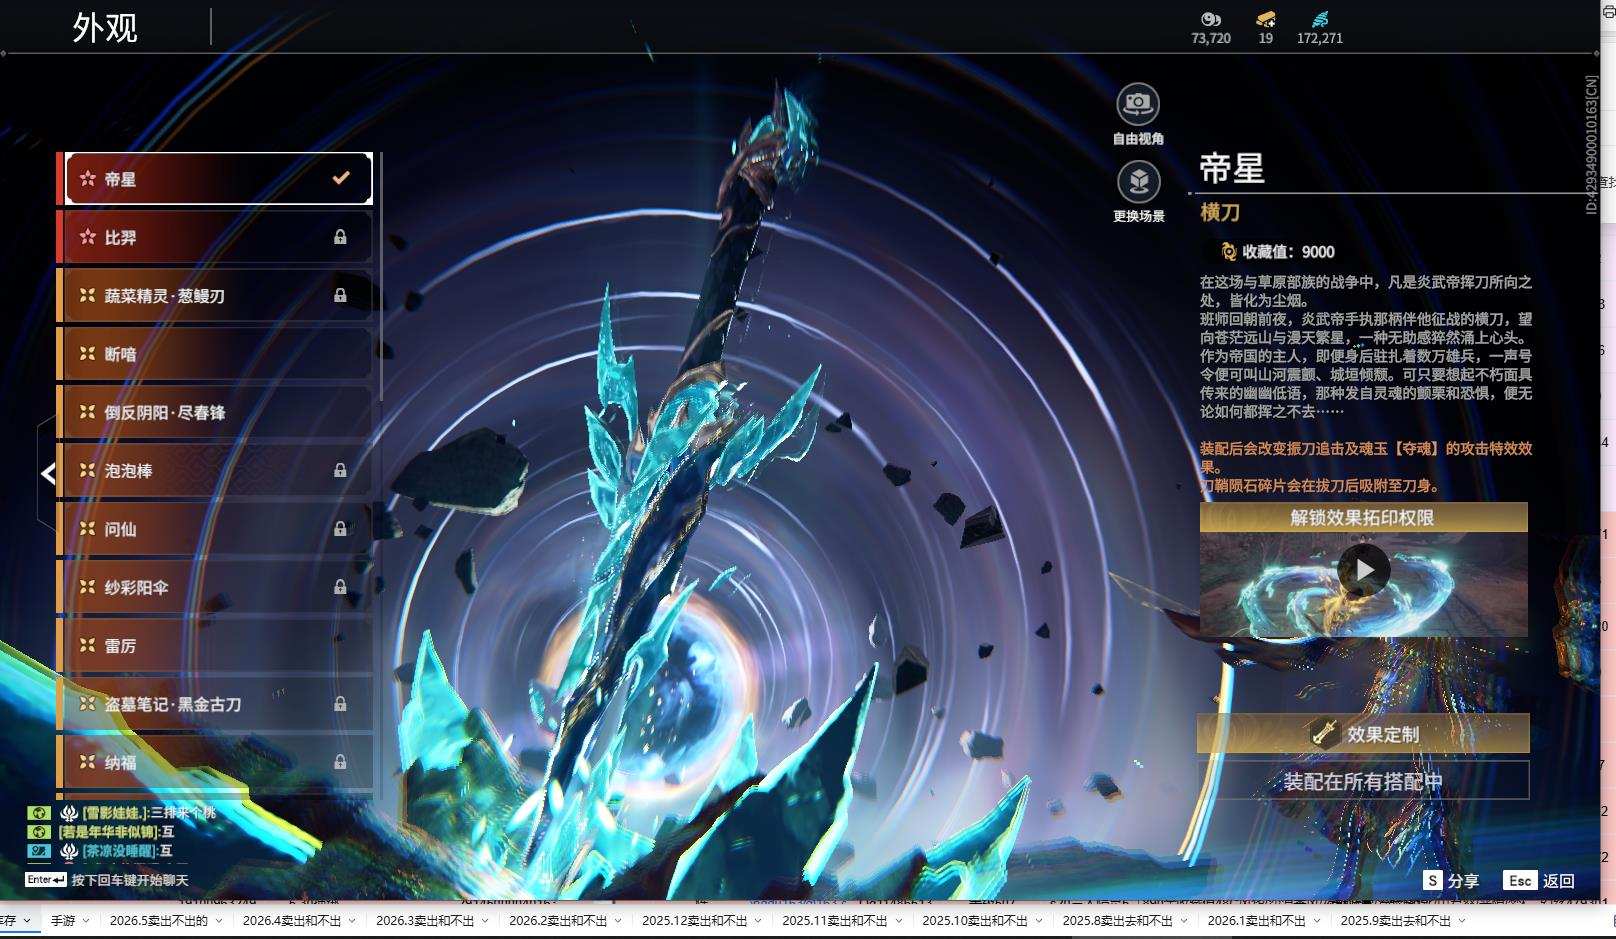Click the star rarity icon beside 帝星
The width and height of the screenshot is (1616, 939).
click(88, 179)
